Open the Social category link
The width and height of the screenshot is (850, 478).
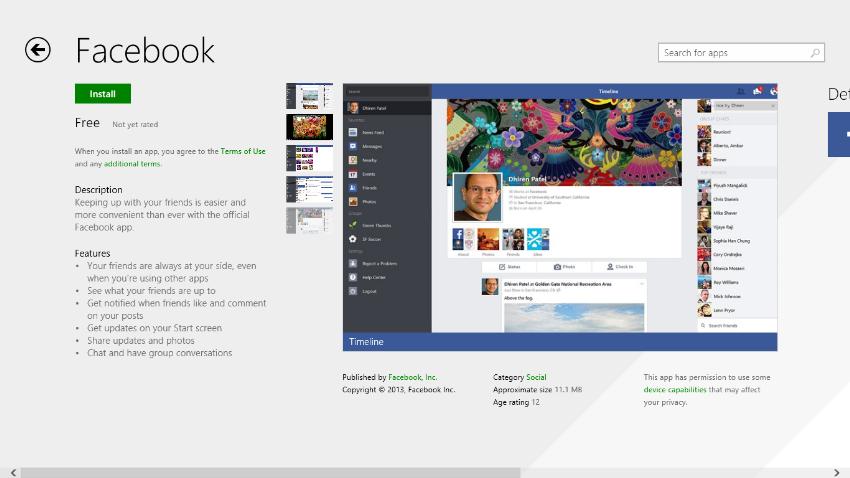click(536, 377)
